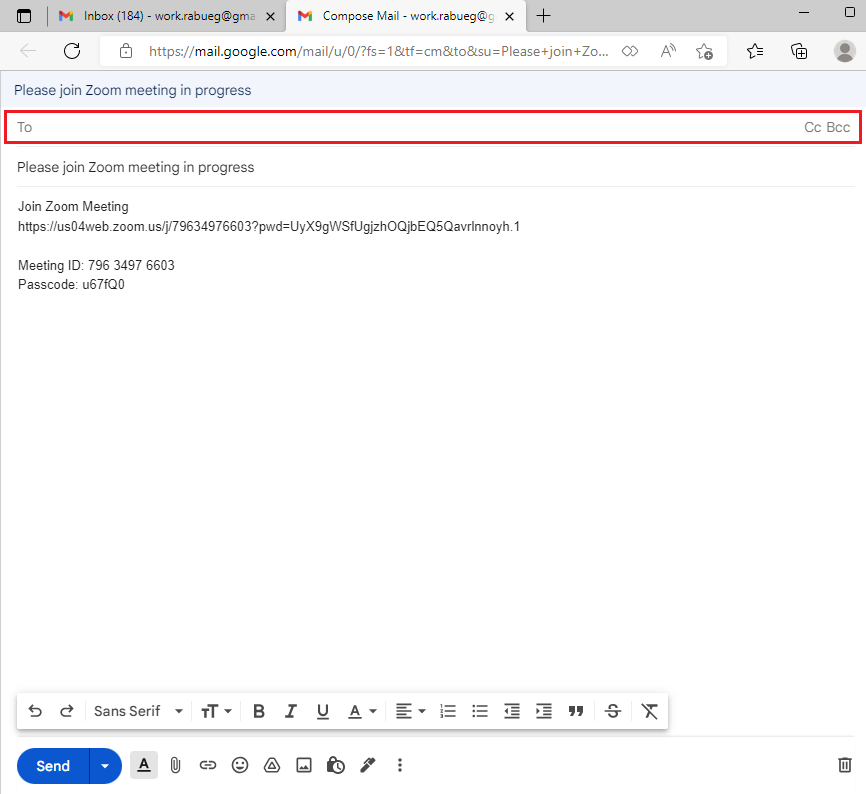This screenshot has width=866, height=794.
Task: Add Cc recipients
Action: click(812, 128)
